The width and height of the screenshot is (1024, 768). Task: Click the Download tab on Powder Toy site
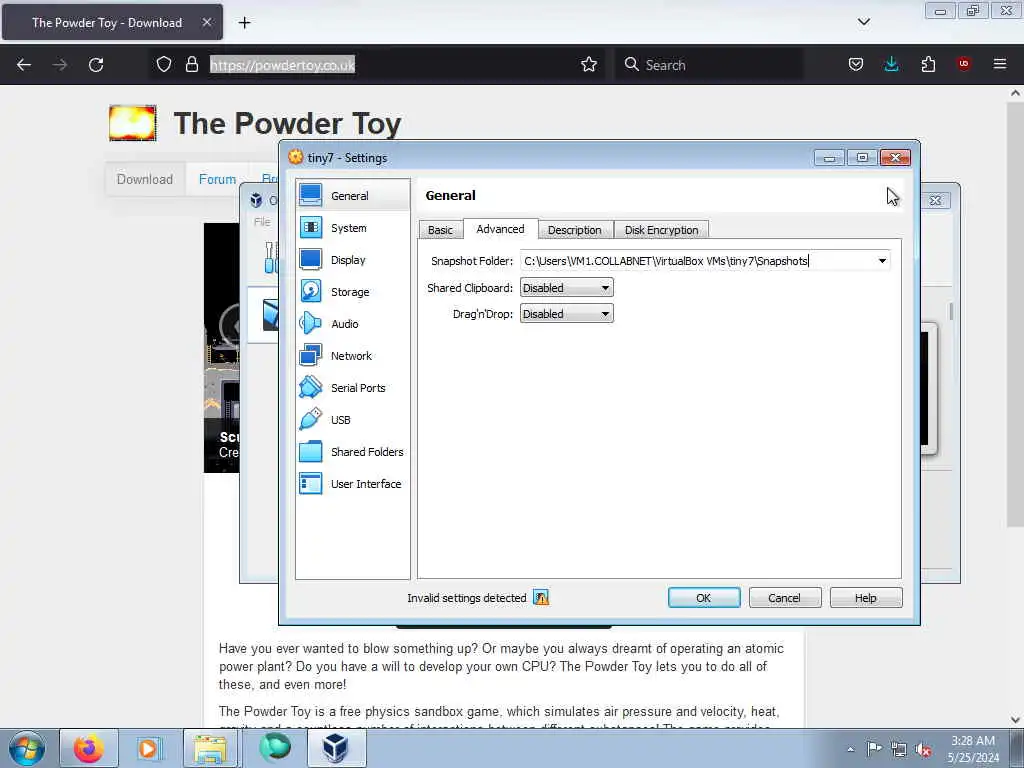coord(145,179)
